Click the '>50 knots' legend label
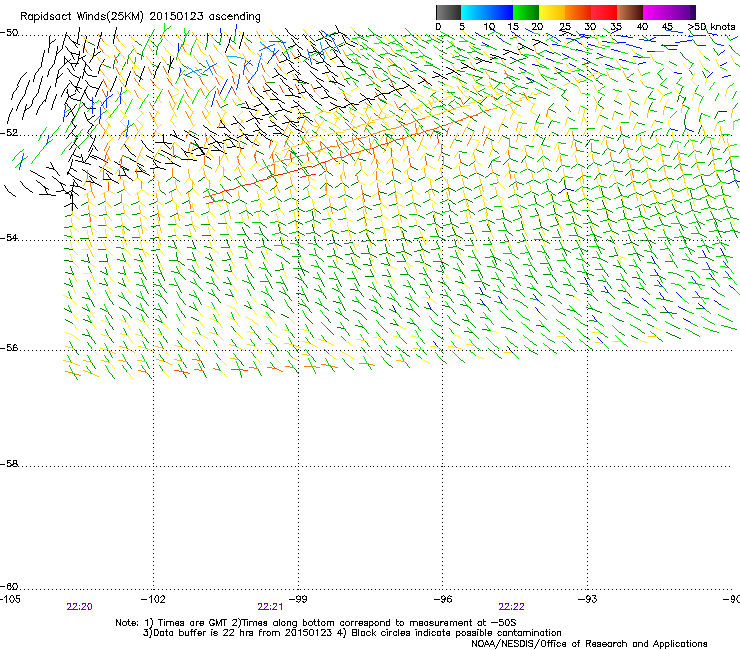 pyautogui.click(x=711, y=26)
